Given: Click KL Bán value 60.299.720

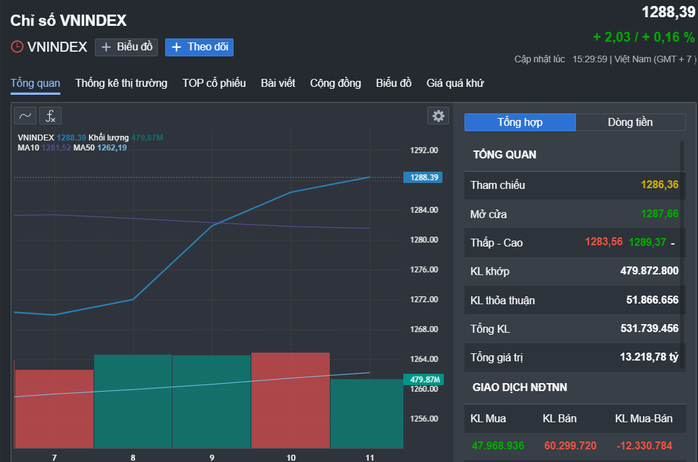Looking at the screenshot, I should (x=570, y=446).
